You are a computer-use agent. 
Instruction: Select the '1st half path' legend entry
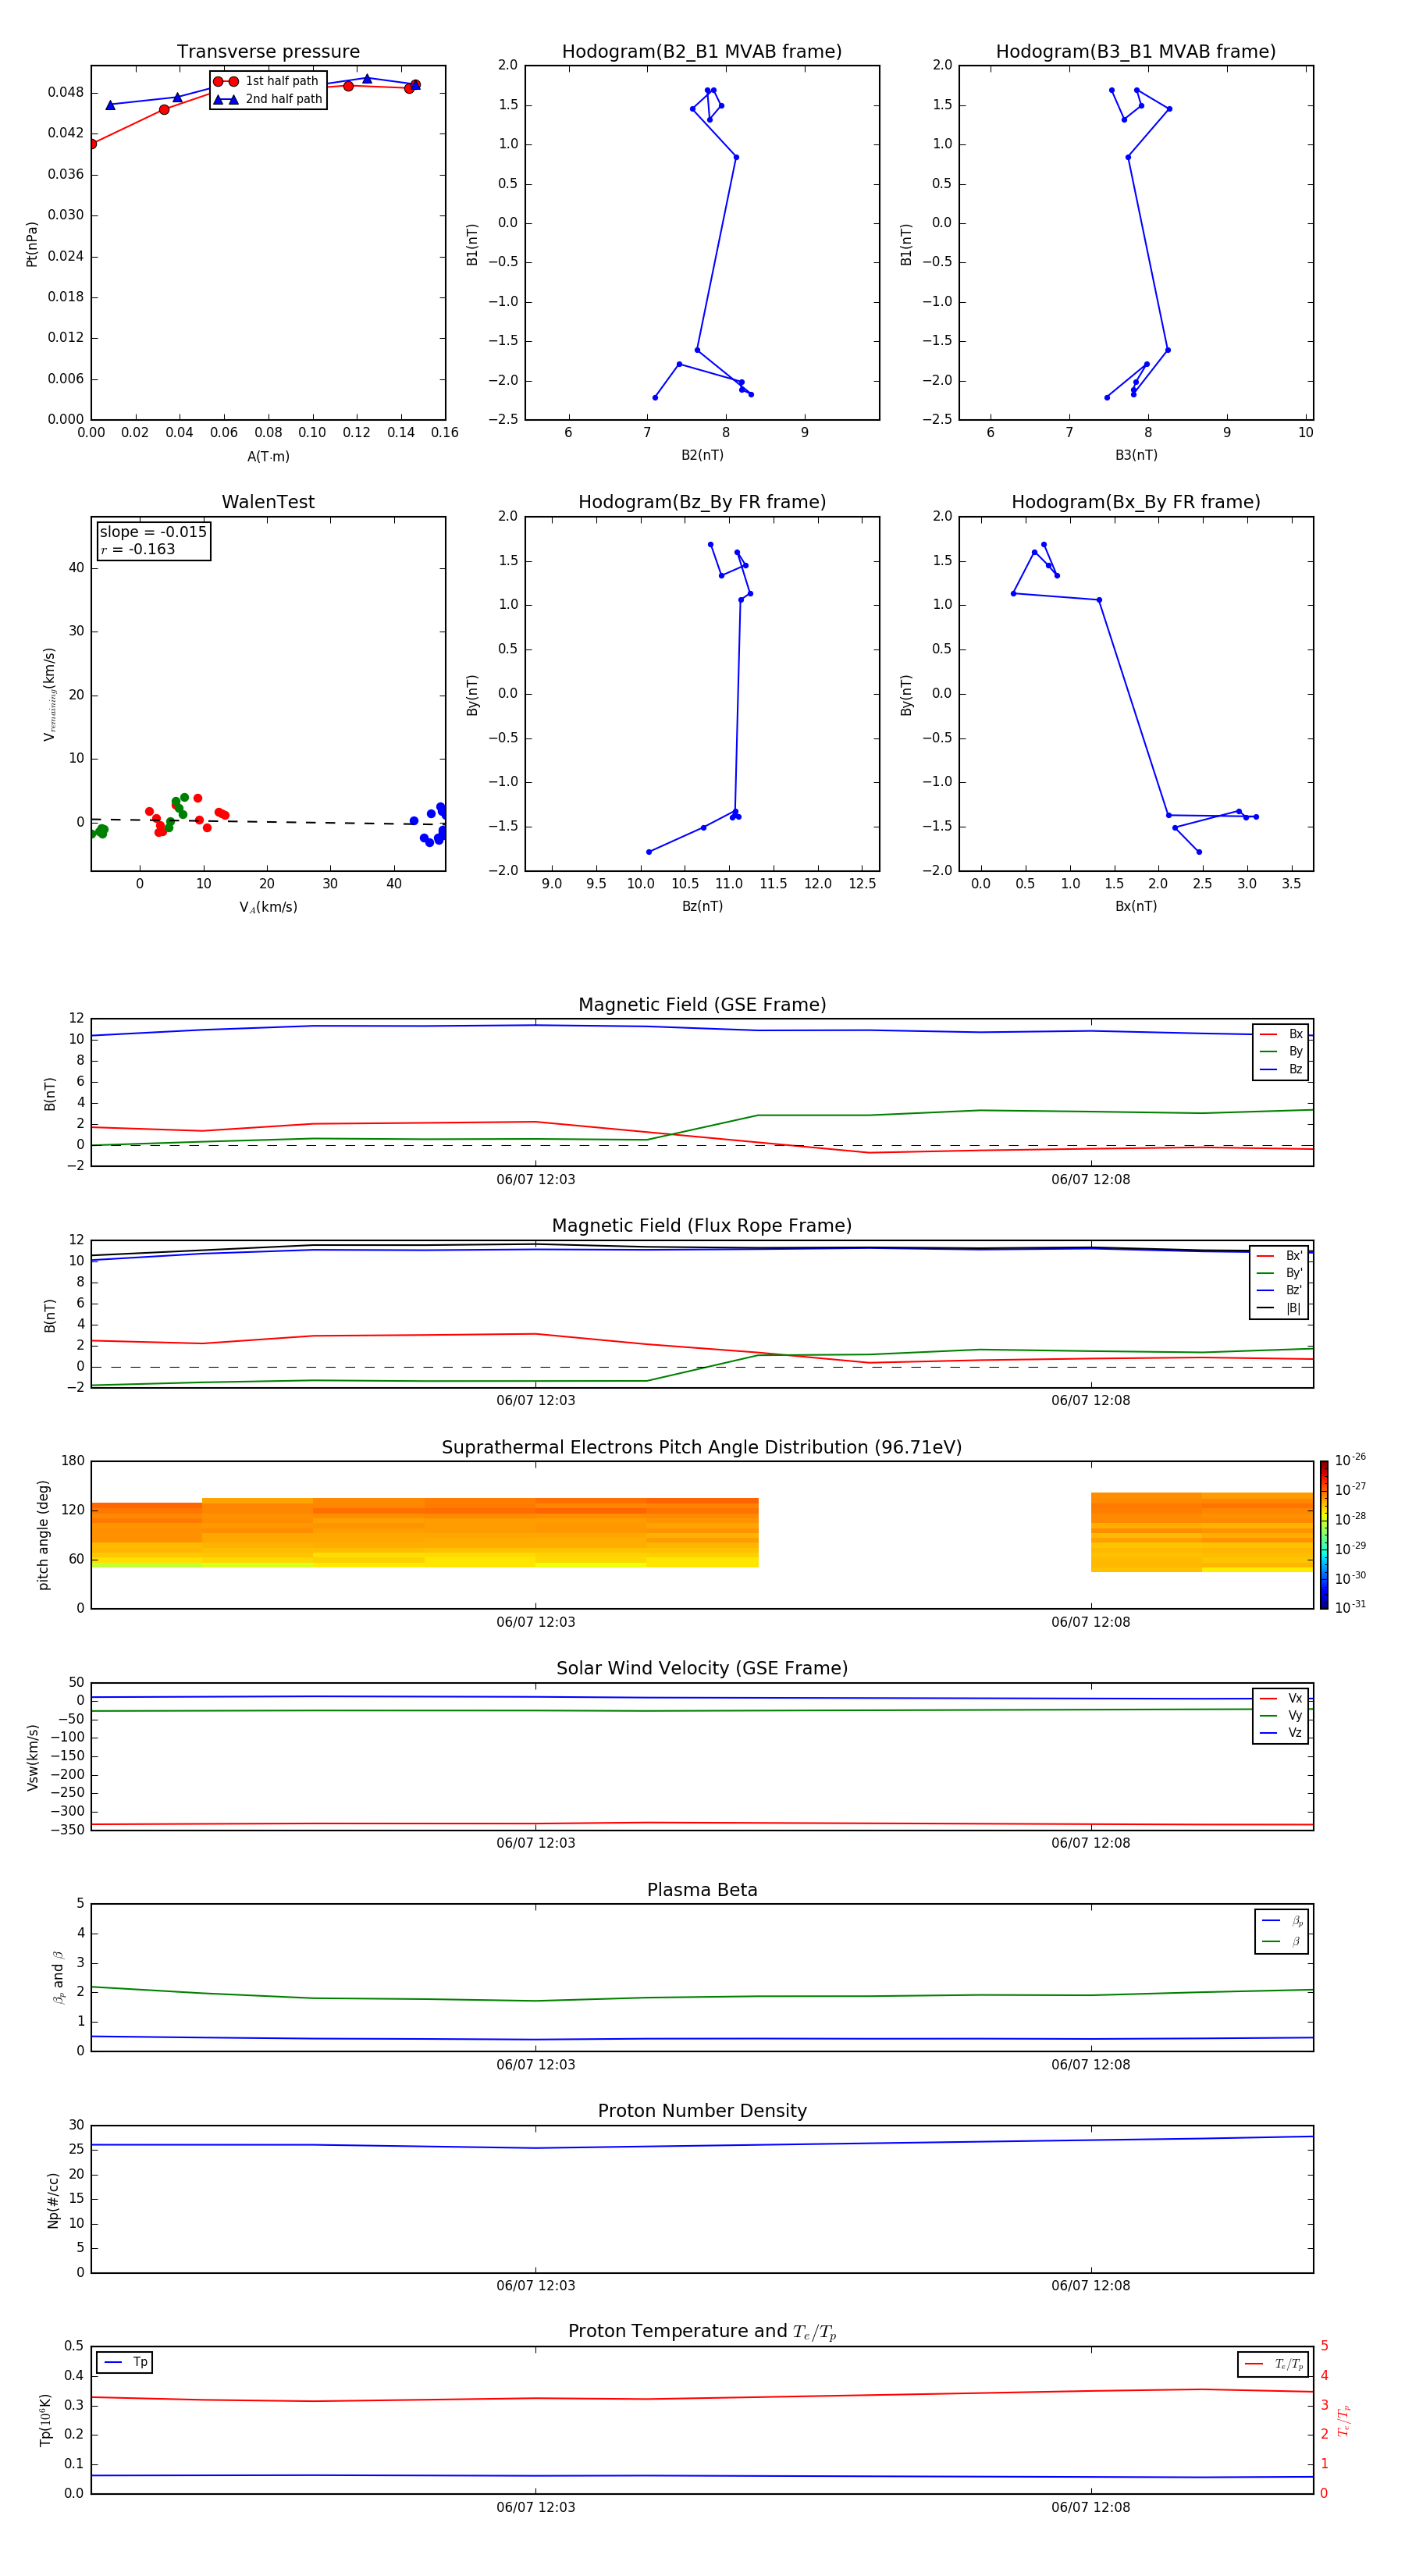[267, 81]
